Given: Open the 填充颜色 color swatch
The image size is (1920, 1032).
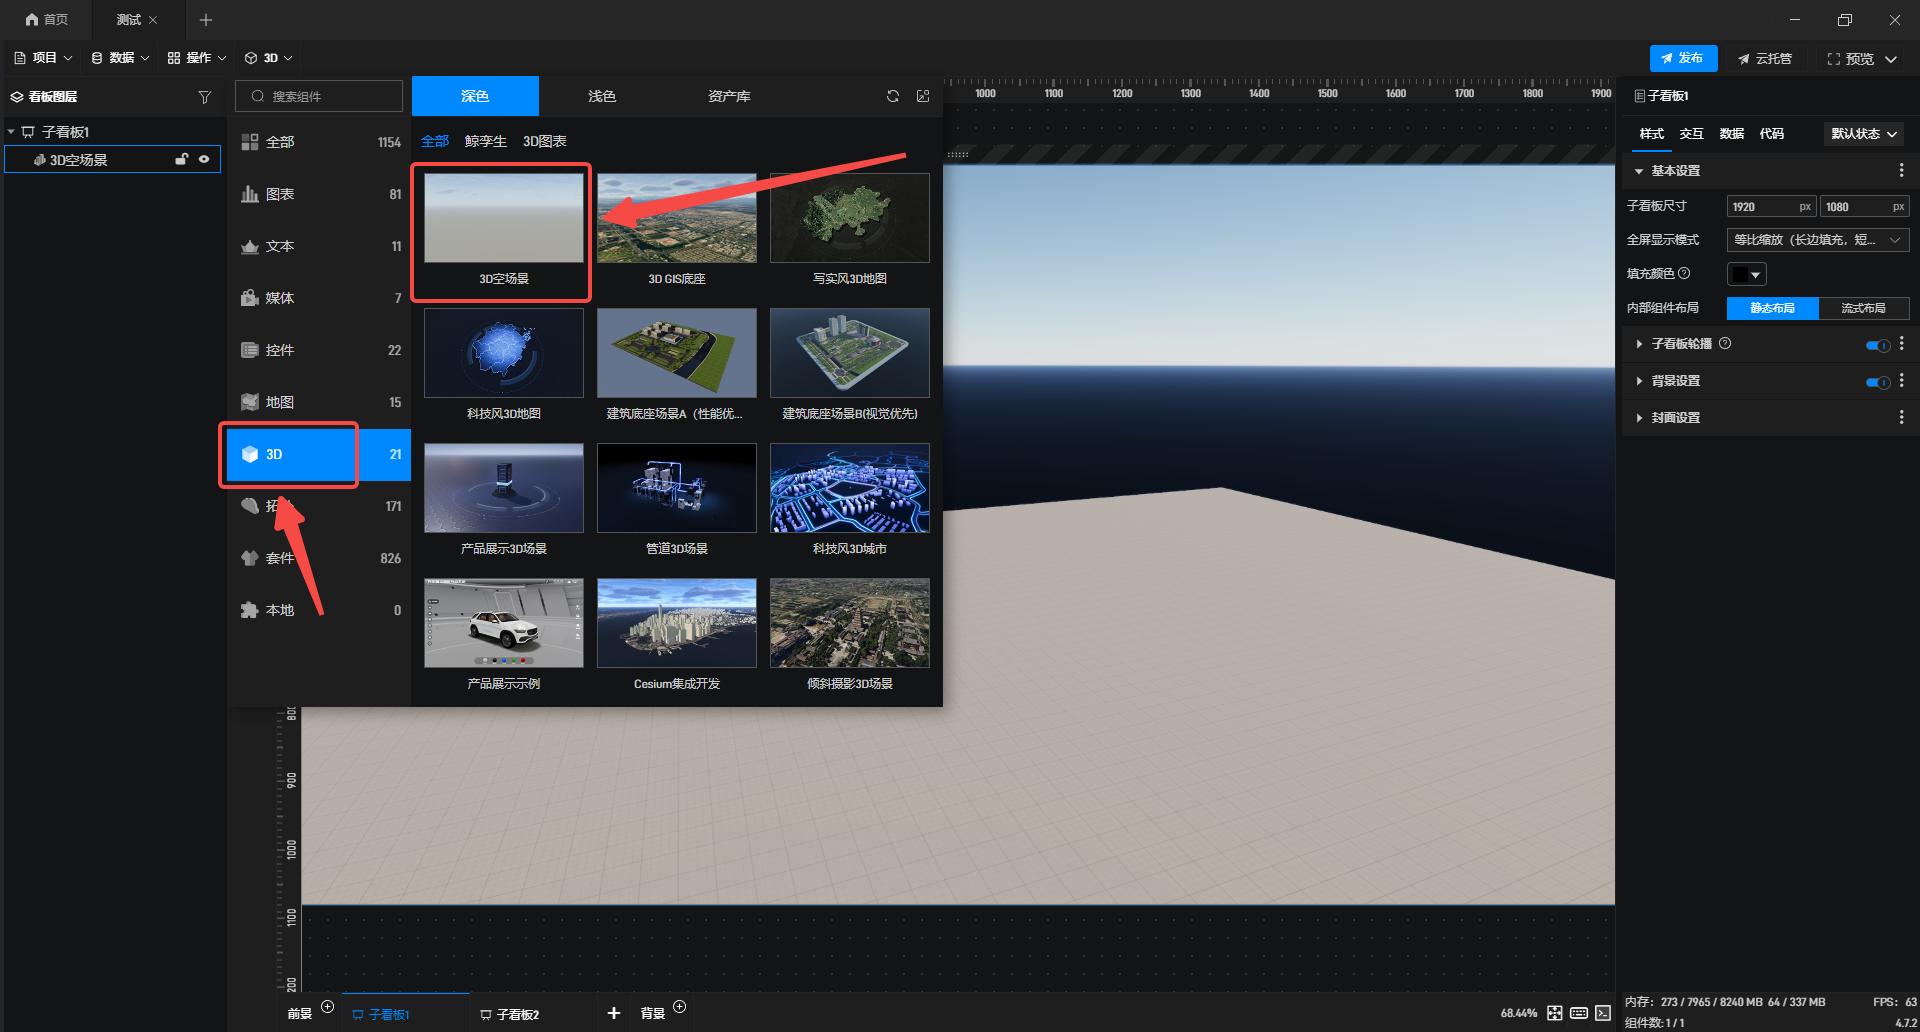Looking at the screenshot, I should point(1746,274).
